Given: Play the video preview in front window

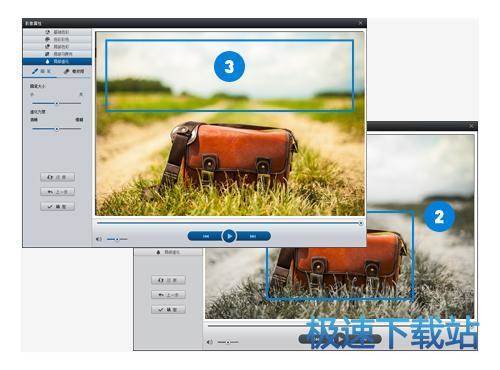Looking at the screenshot, I should point(229,236).
